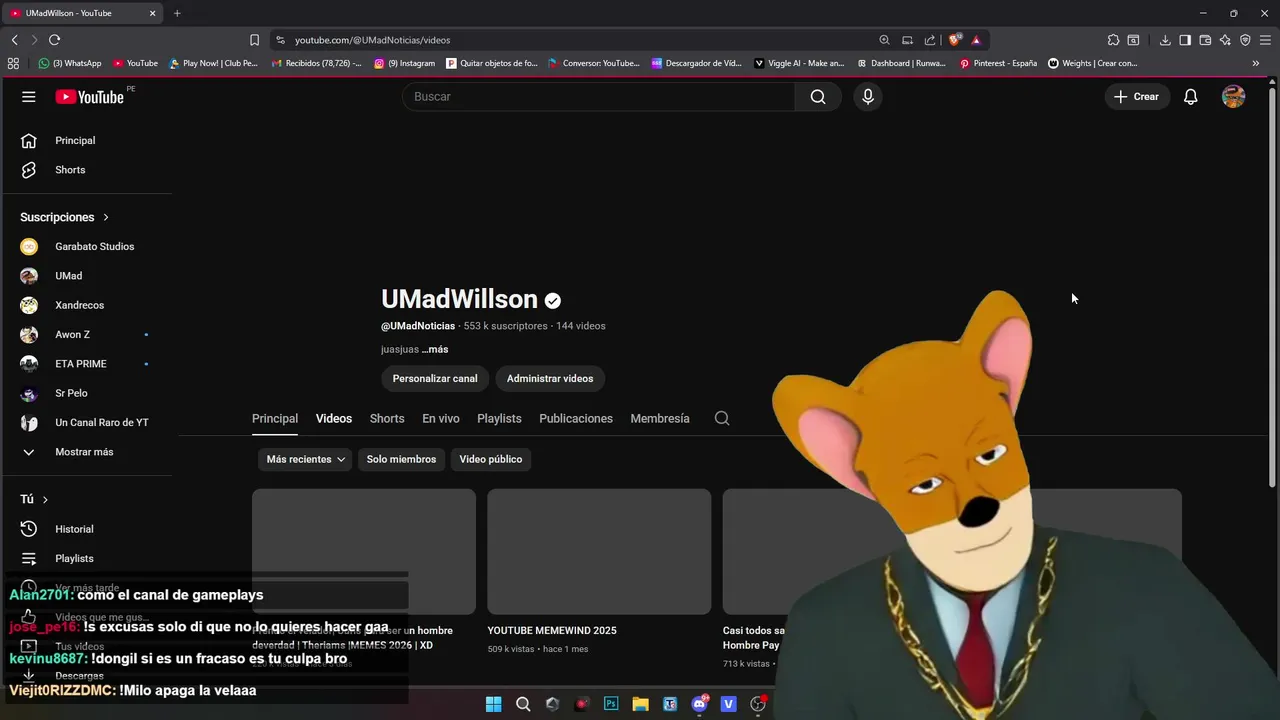Open the Brave Wallet icon
The height and width of the screenshot is (720, 1280).
[1205, 40]
